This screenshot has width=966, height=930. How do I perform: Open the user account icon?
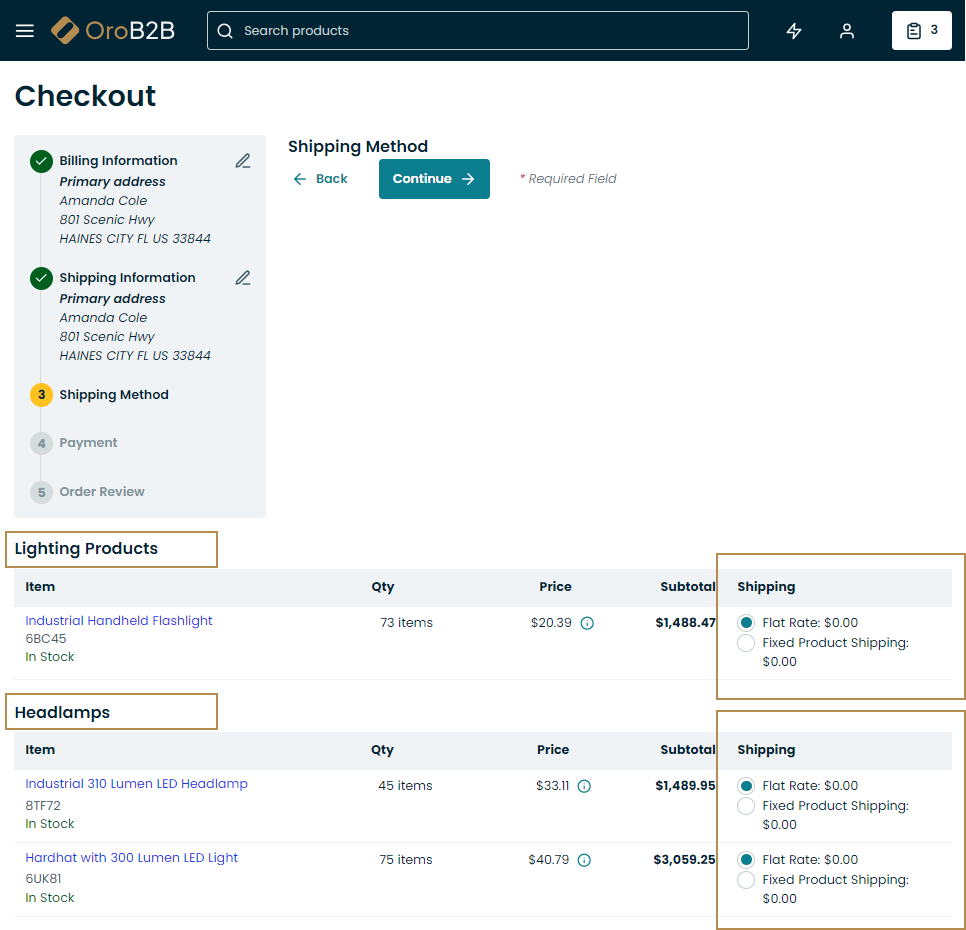847,31
